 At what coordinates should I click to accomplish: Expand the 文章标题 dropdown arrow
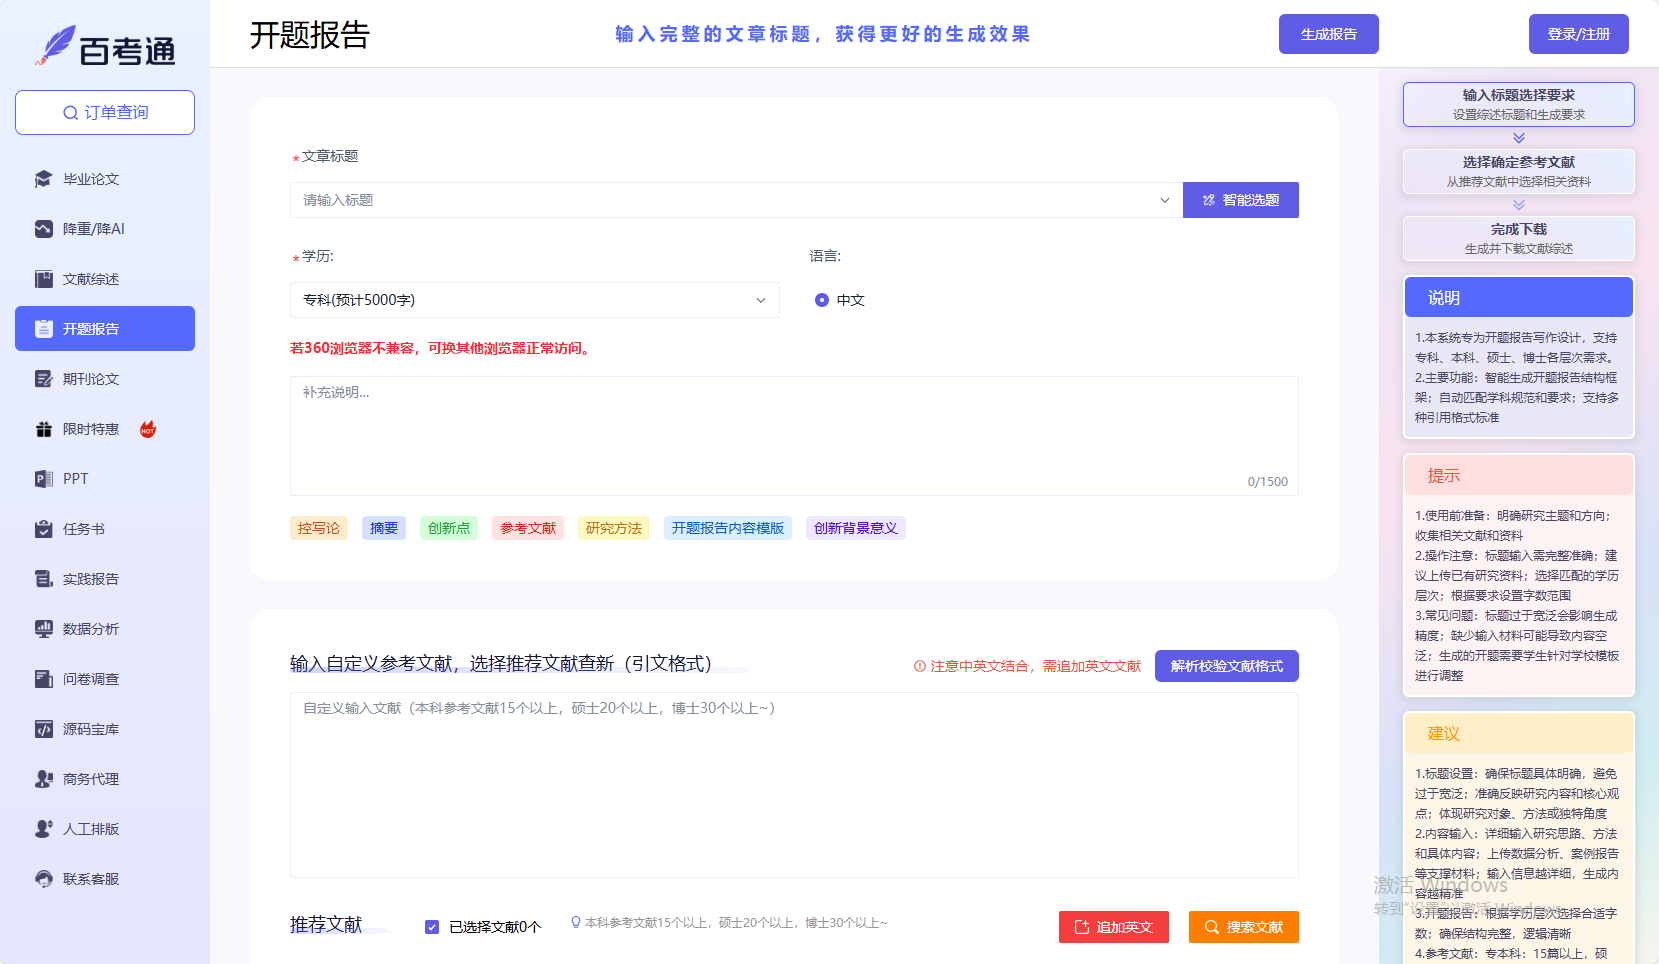click(1164, 200)
